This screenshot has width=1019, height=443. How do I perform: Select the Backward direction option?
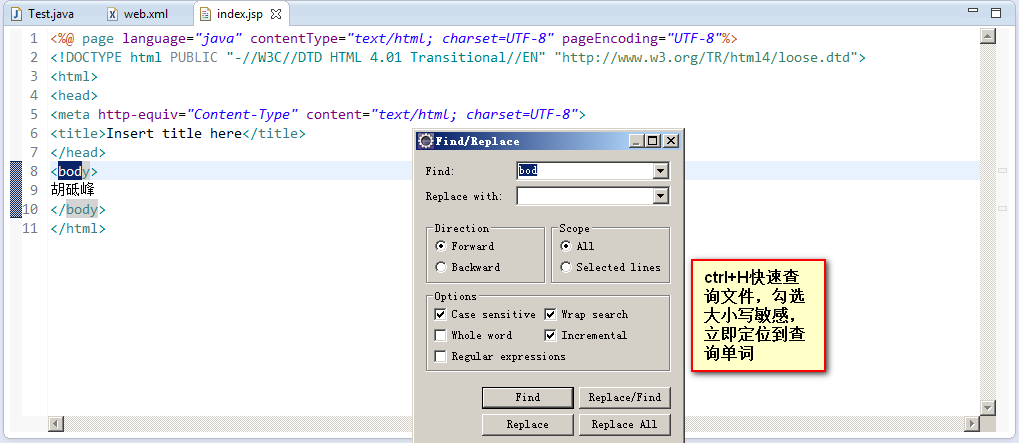pyautogui.click(x=441, y=267)
